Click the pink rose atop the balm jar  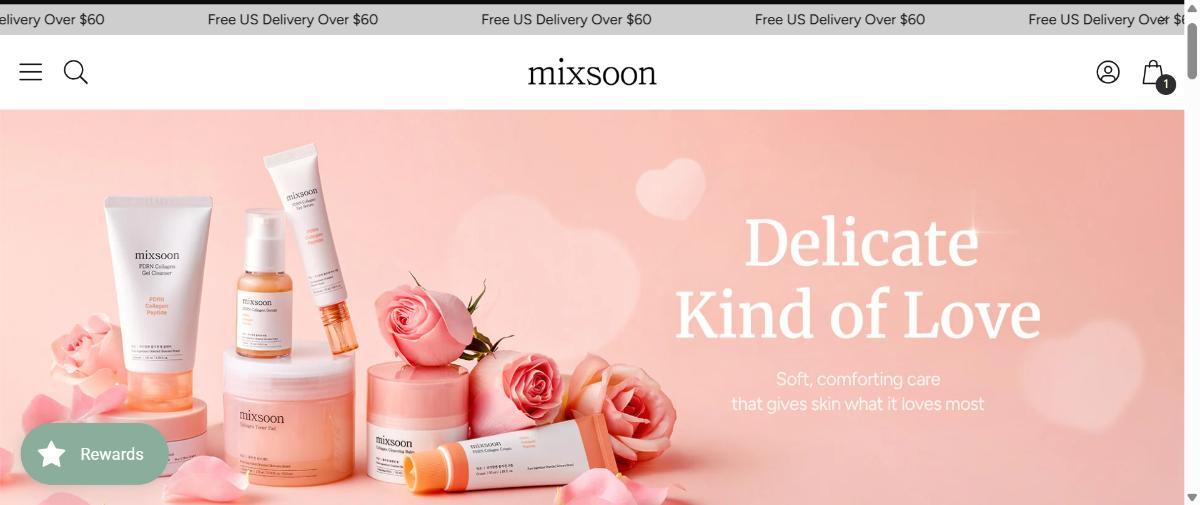[427, 321]
